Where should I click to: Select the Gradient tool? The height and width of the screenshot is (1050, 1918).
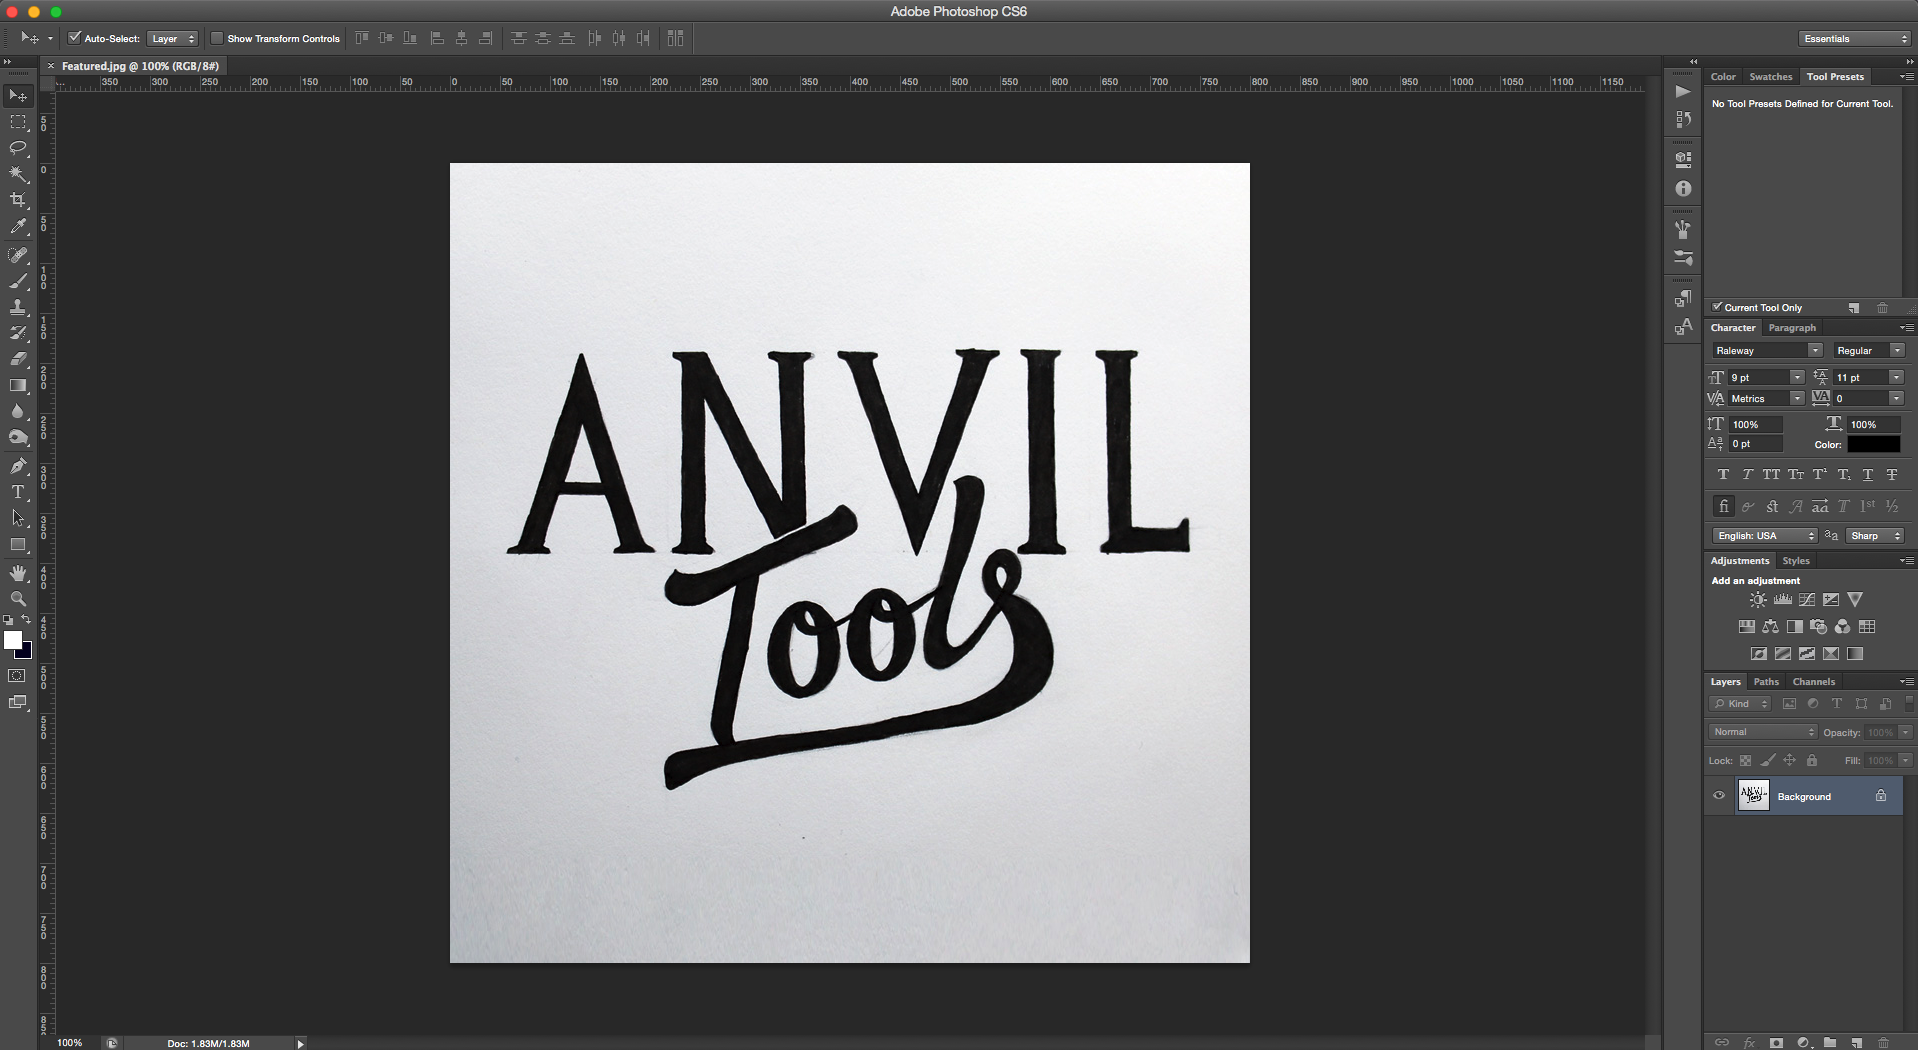click(18, 385)
